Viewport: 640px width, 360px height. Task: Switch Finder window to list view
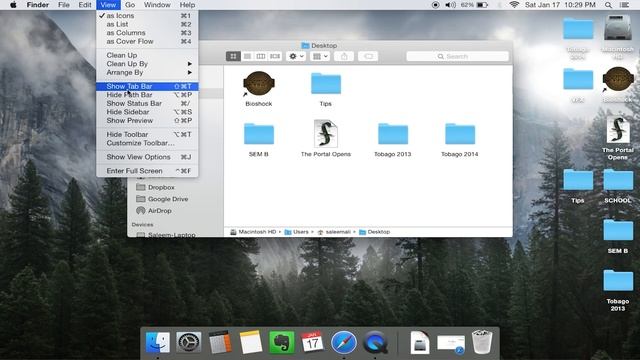tap(247, 56)
